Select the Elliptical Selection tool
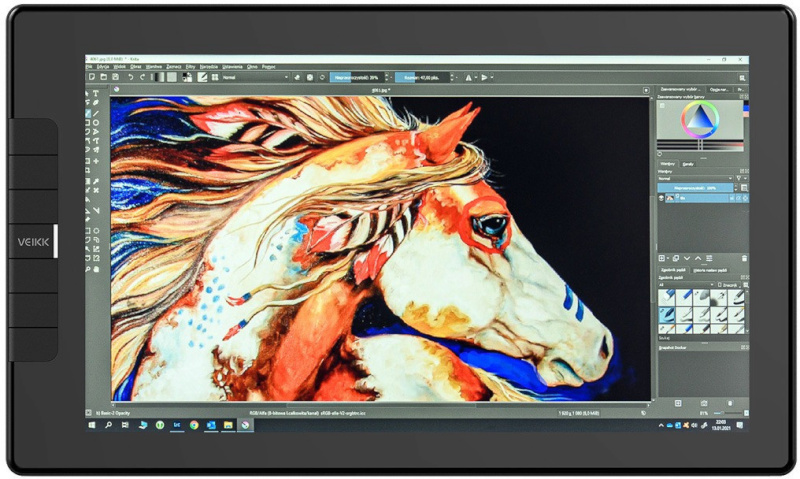Image resolution: width=800 pixels, height=479 pixels. tap(96, 231)
